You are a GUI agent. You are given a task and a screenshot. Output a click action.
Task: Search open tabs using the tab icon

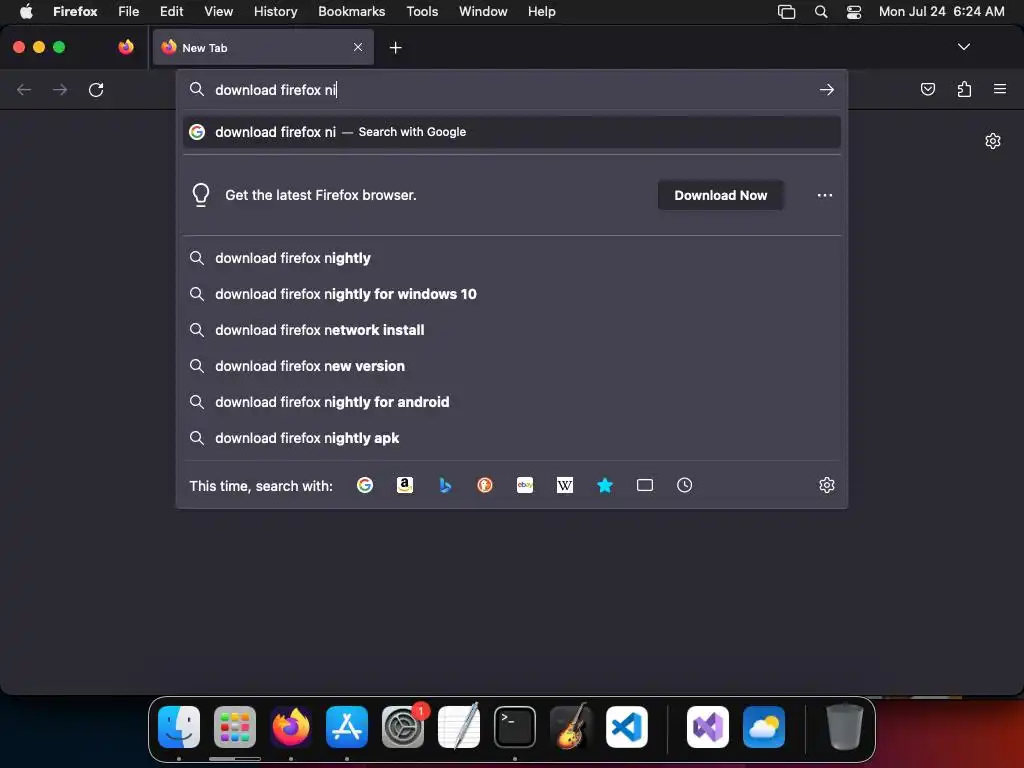click(645, 485)
